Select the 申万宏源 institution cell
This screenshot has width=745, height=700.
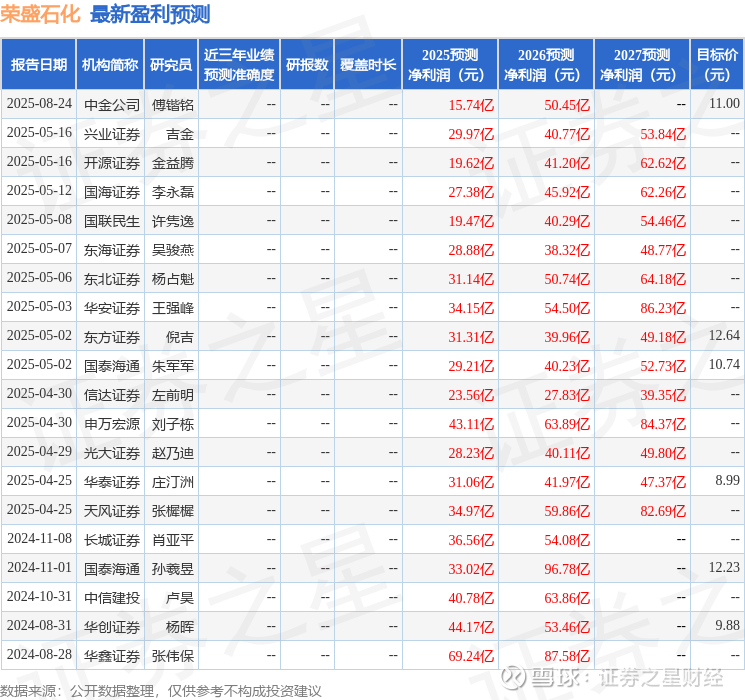112,424
